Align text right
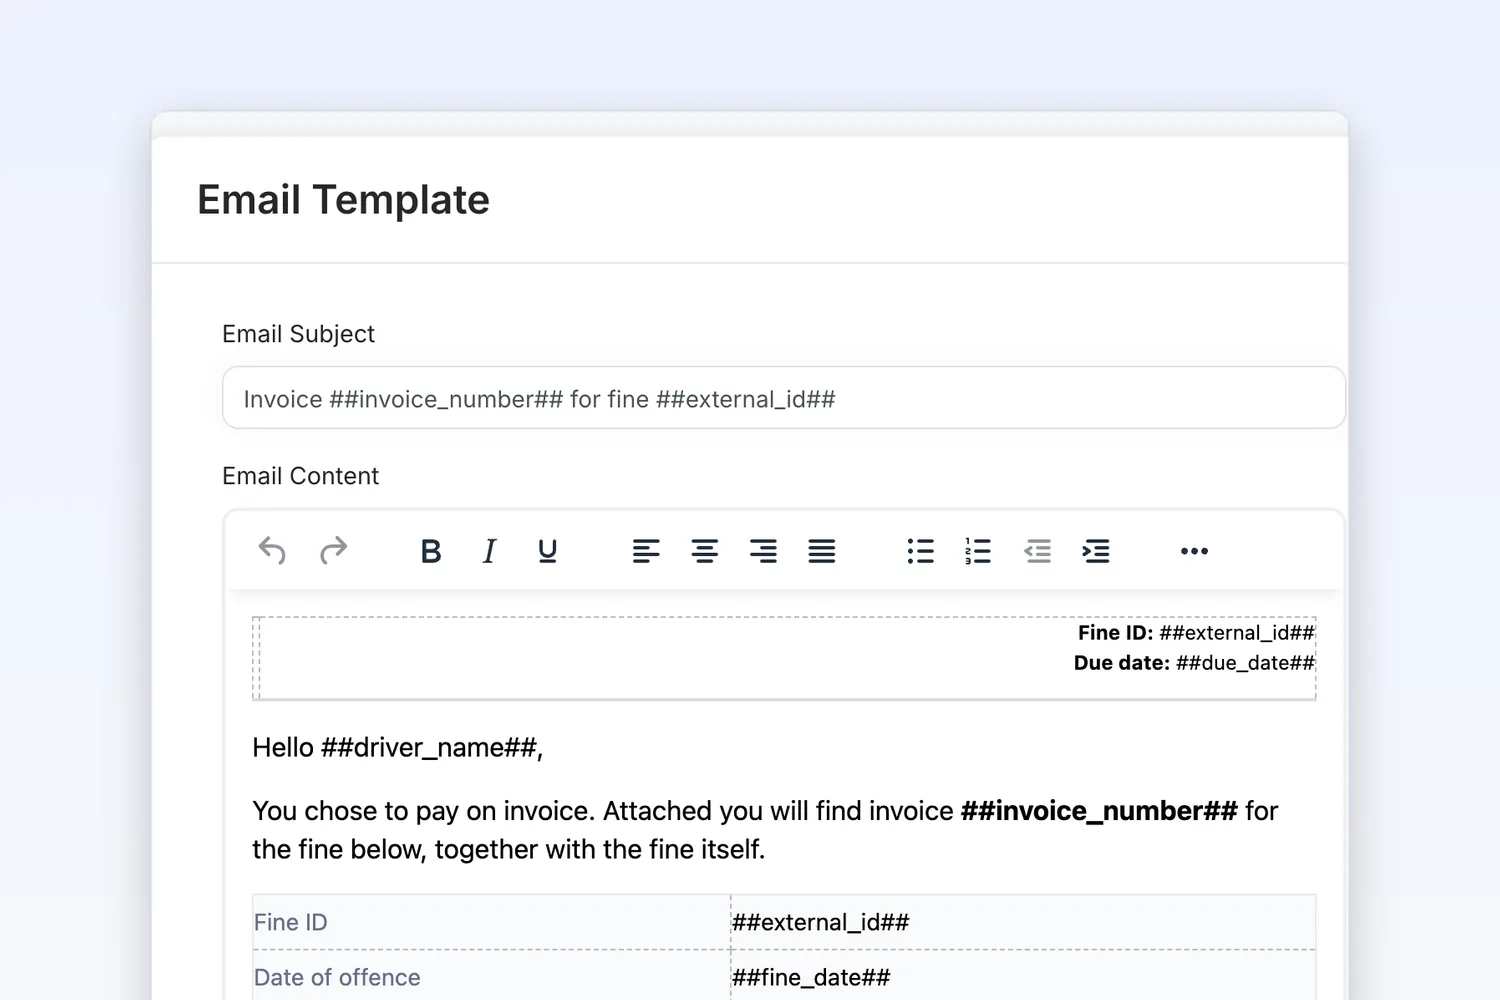 coord(763,551)
